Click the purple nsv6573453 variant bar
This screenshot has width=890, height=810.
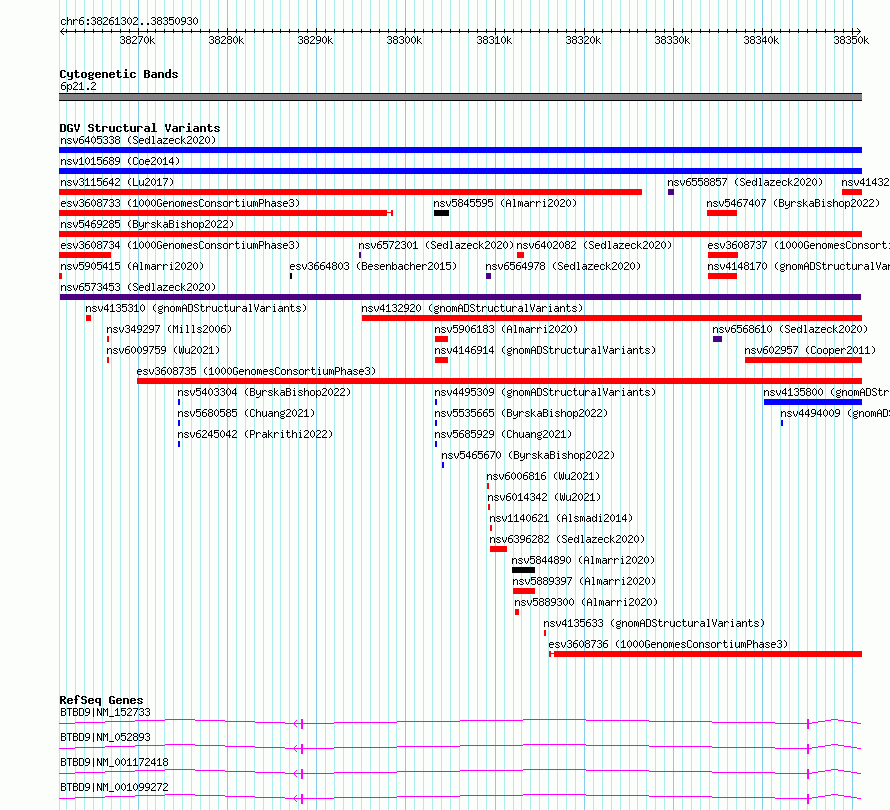460,297
